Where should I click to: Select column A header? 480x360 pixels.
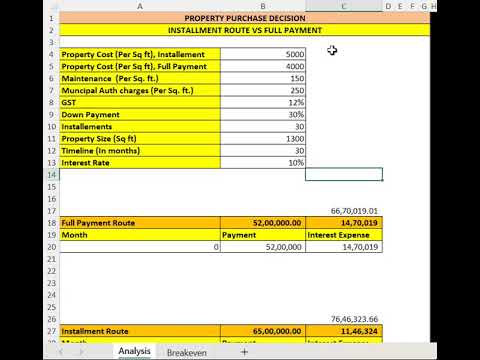point(140,6)
